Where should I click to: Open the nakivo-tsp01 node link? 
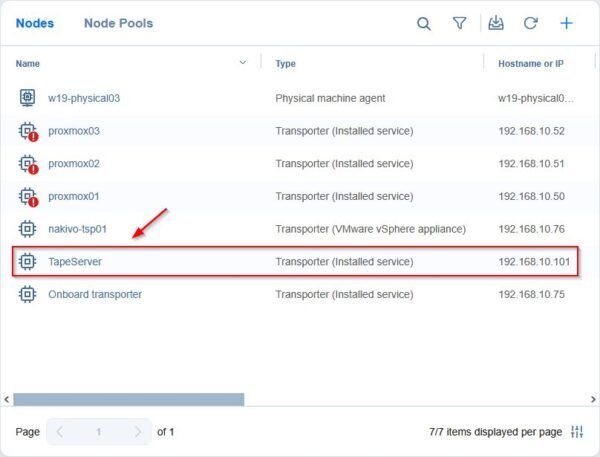(x=77, y=229)
